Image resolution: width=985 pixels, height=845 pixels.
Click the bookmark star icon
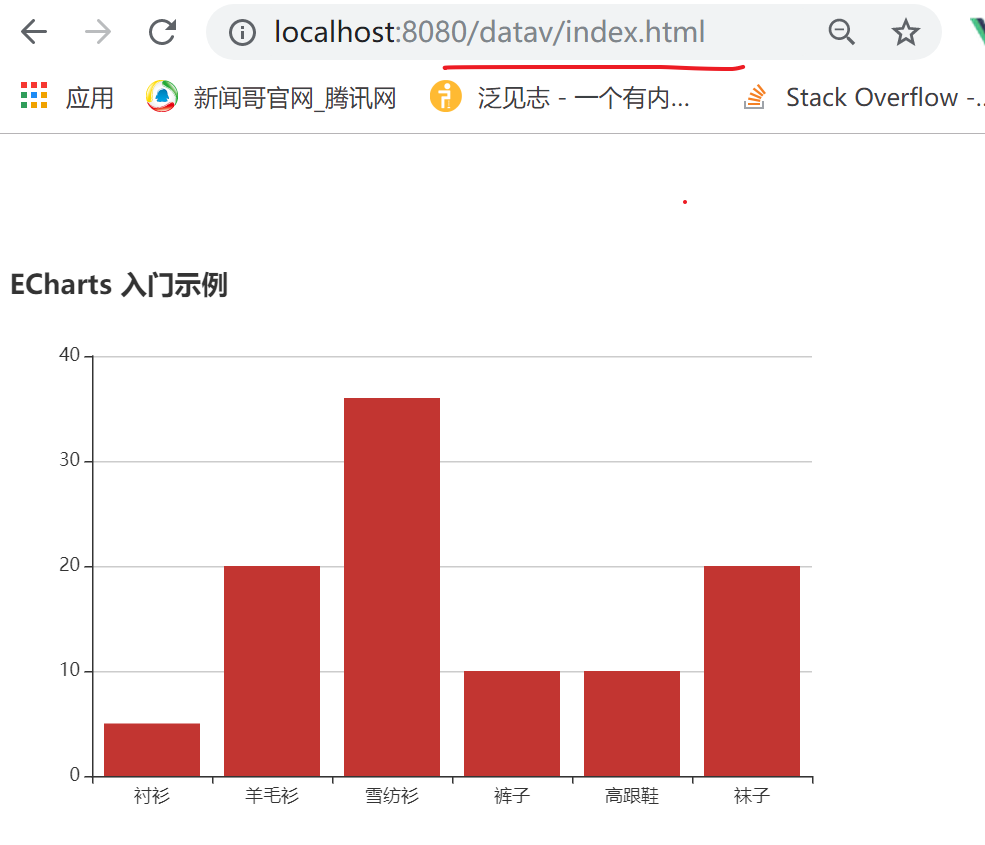905,31
